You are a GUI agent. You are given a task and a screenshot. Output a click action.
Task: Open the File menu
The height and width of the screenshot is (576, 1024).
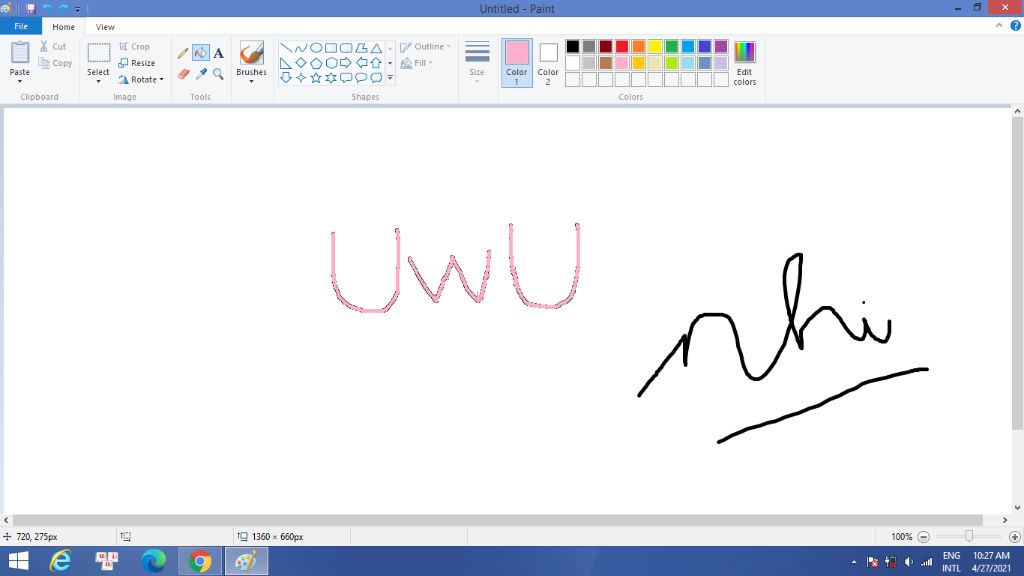21,26
